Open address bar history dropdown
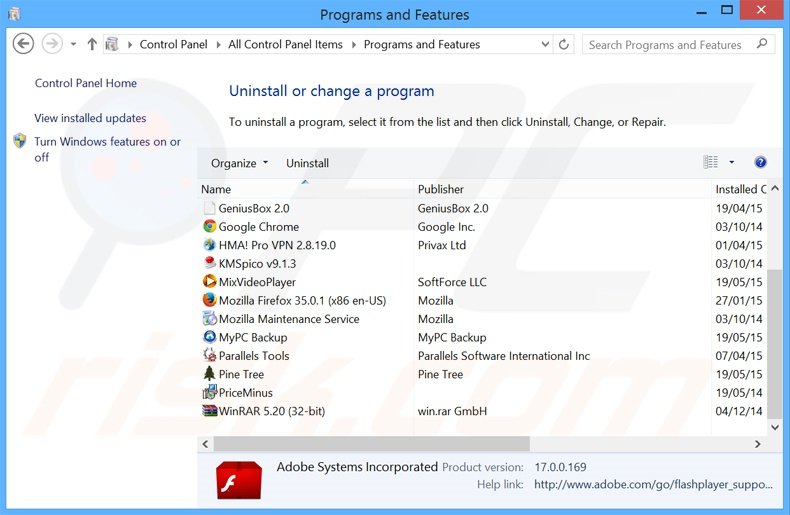790x515 pixels. click(x=545, y=44)
